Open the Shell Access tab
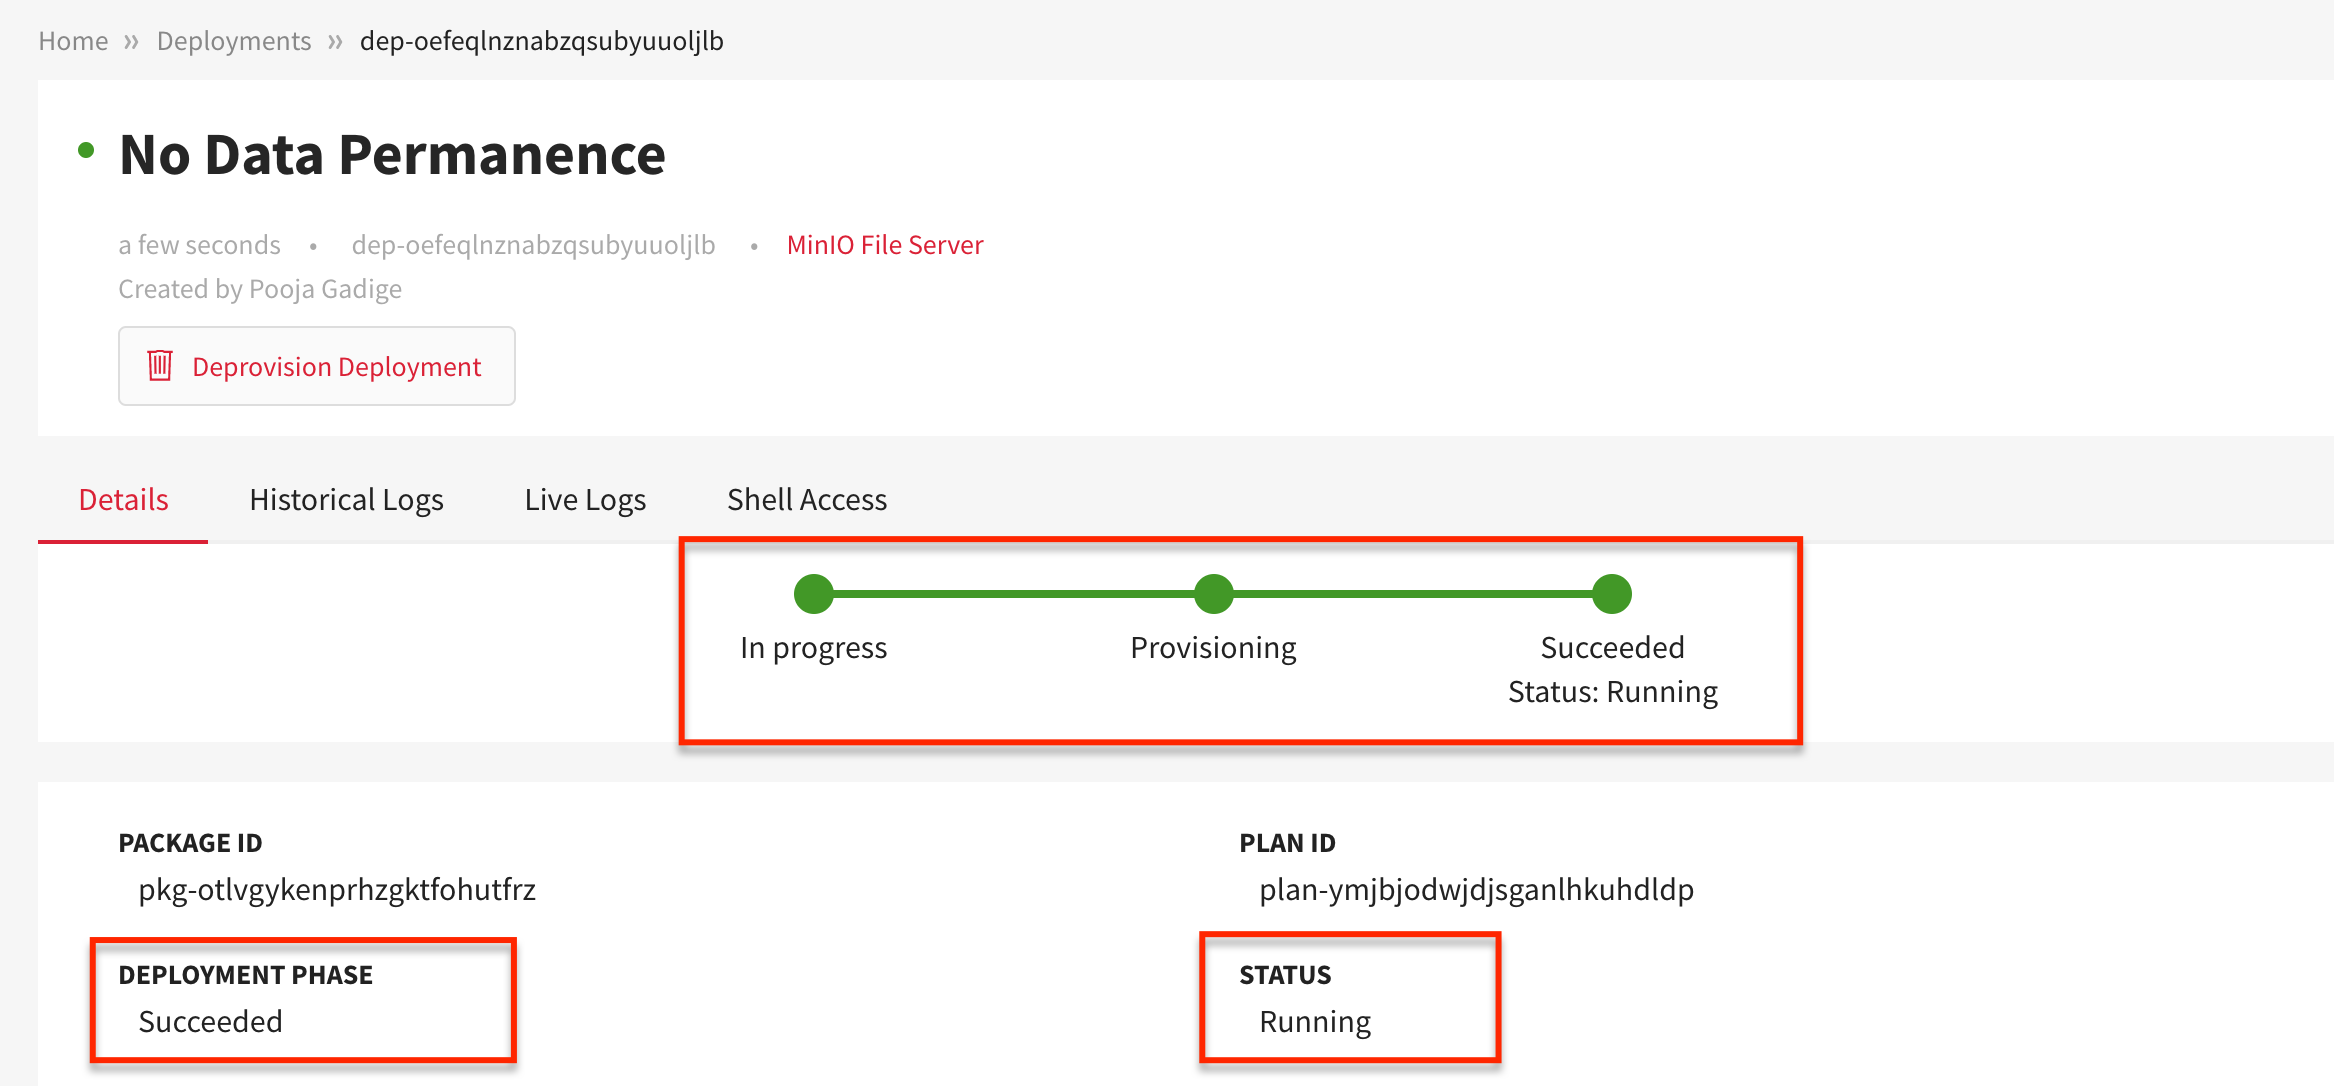The height and width of the screenshot is (1086, 2334). [x=807, y=499]
